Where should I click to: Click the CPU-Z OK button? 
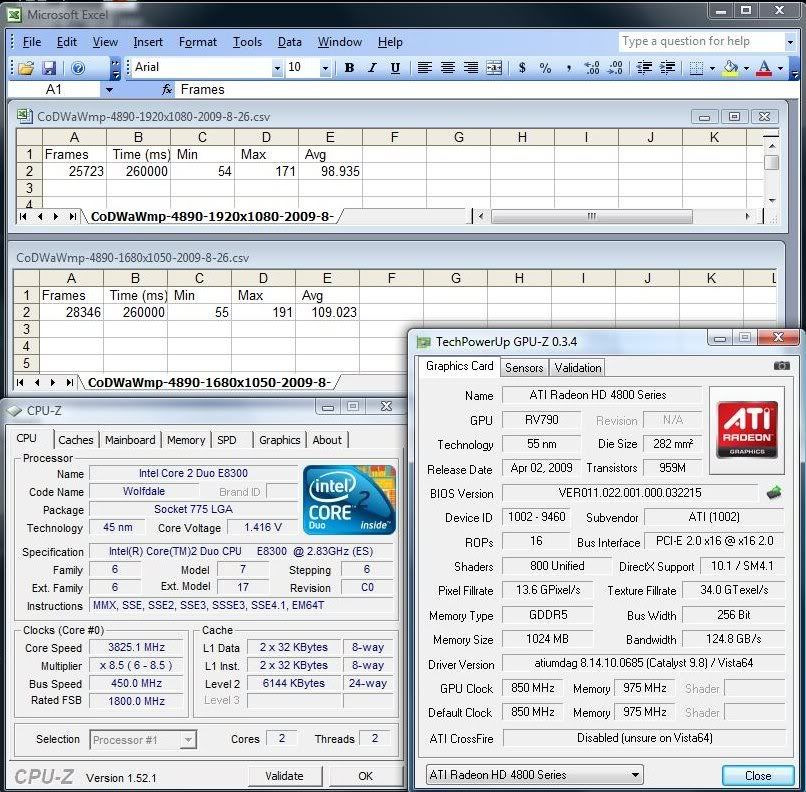coord(365,776)
